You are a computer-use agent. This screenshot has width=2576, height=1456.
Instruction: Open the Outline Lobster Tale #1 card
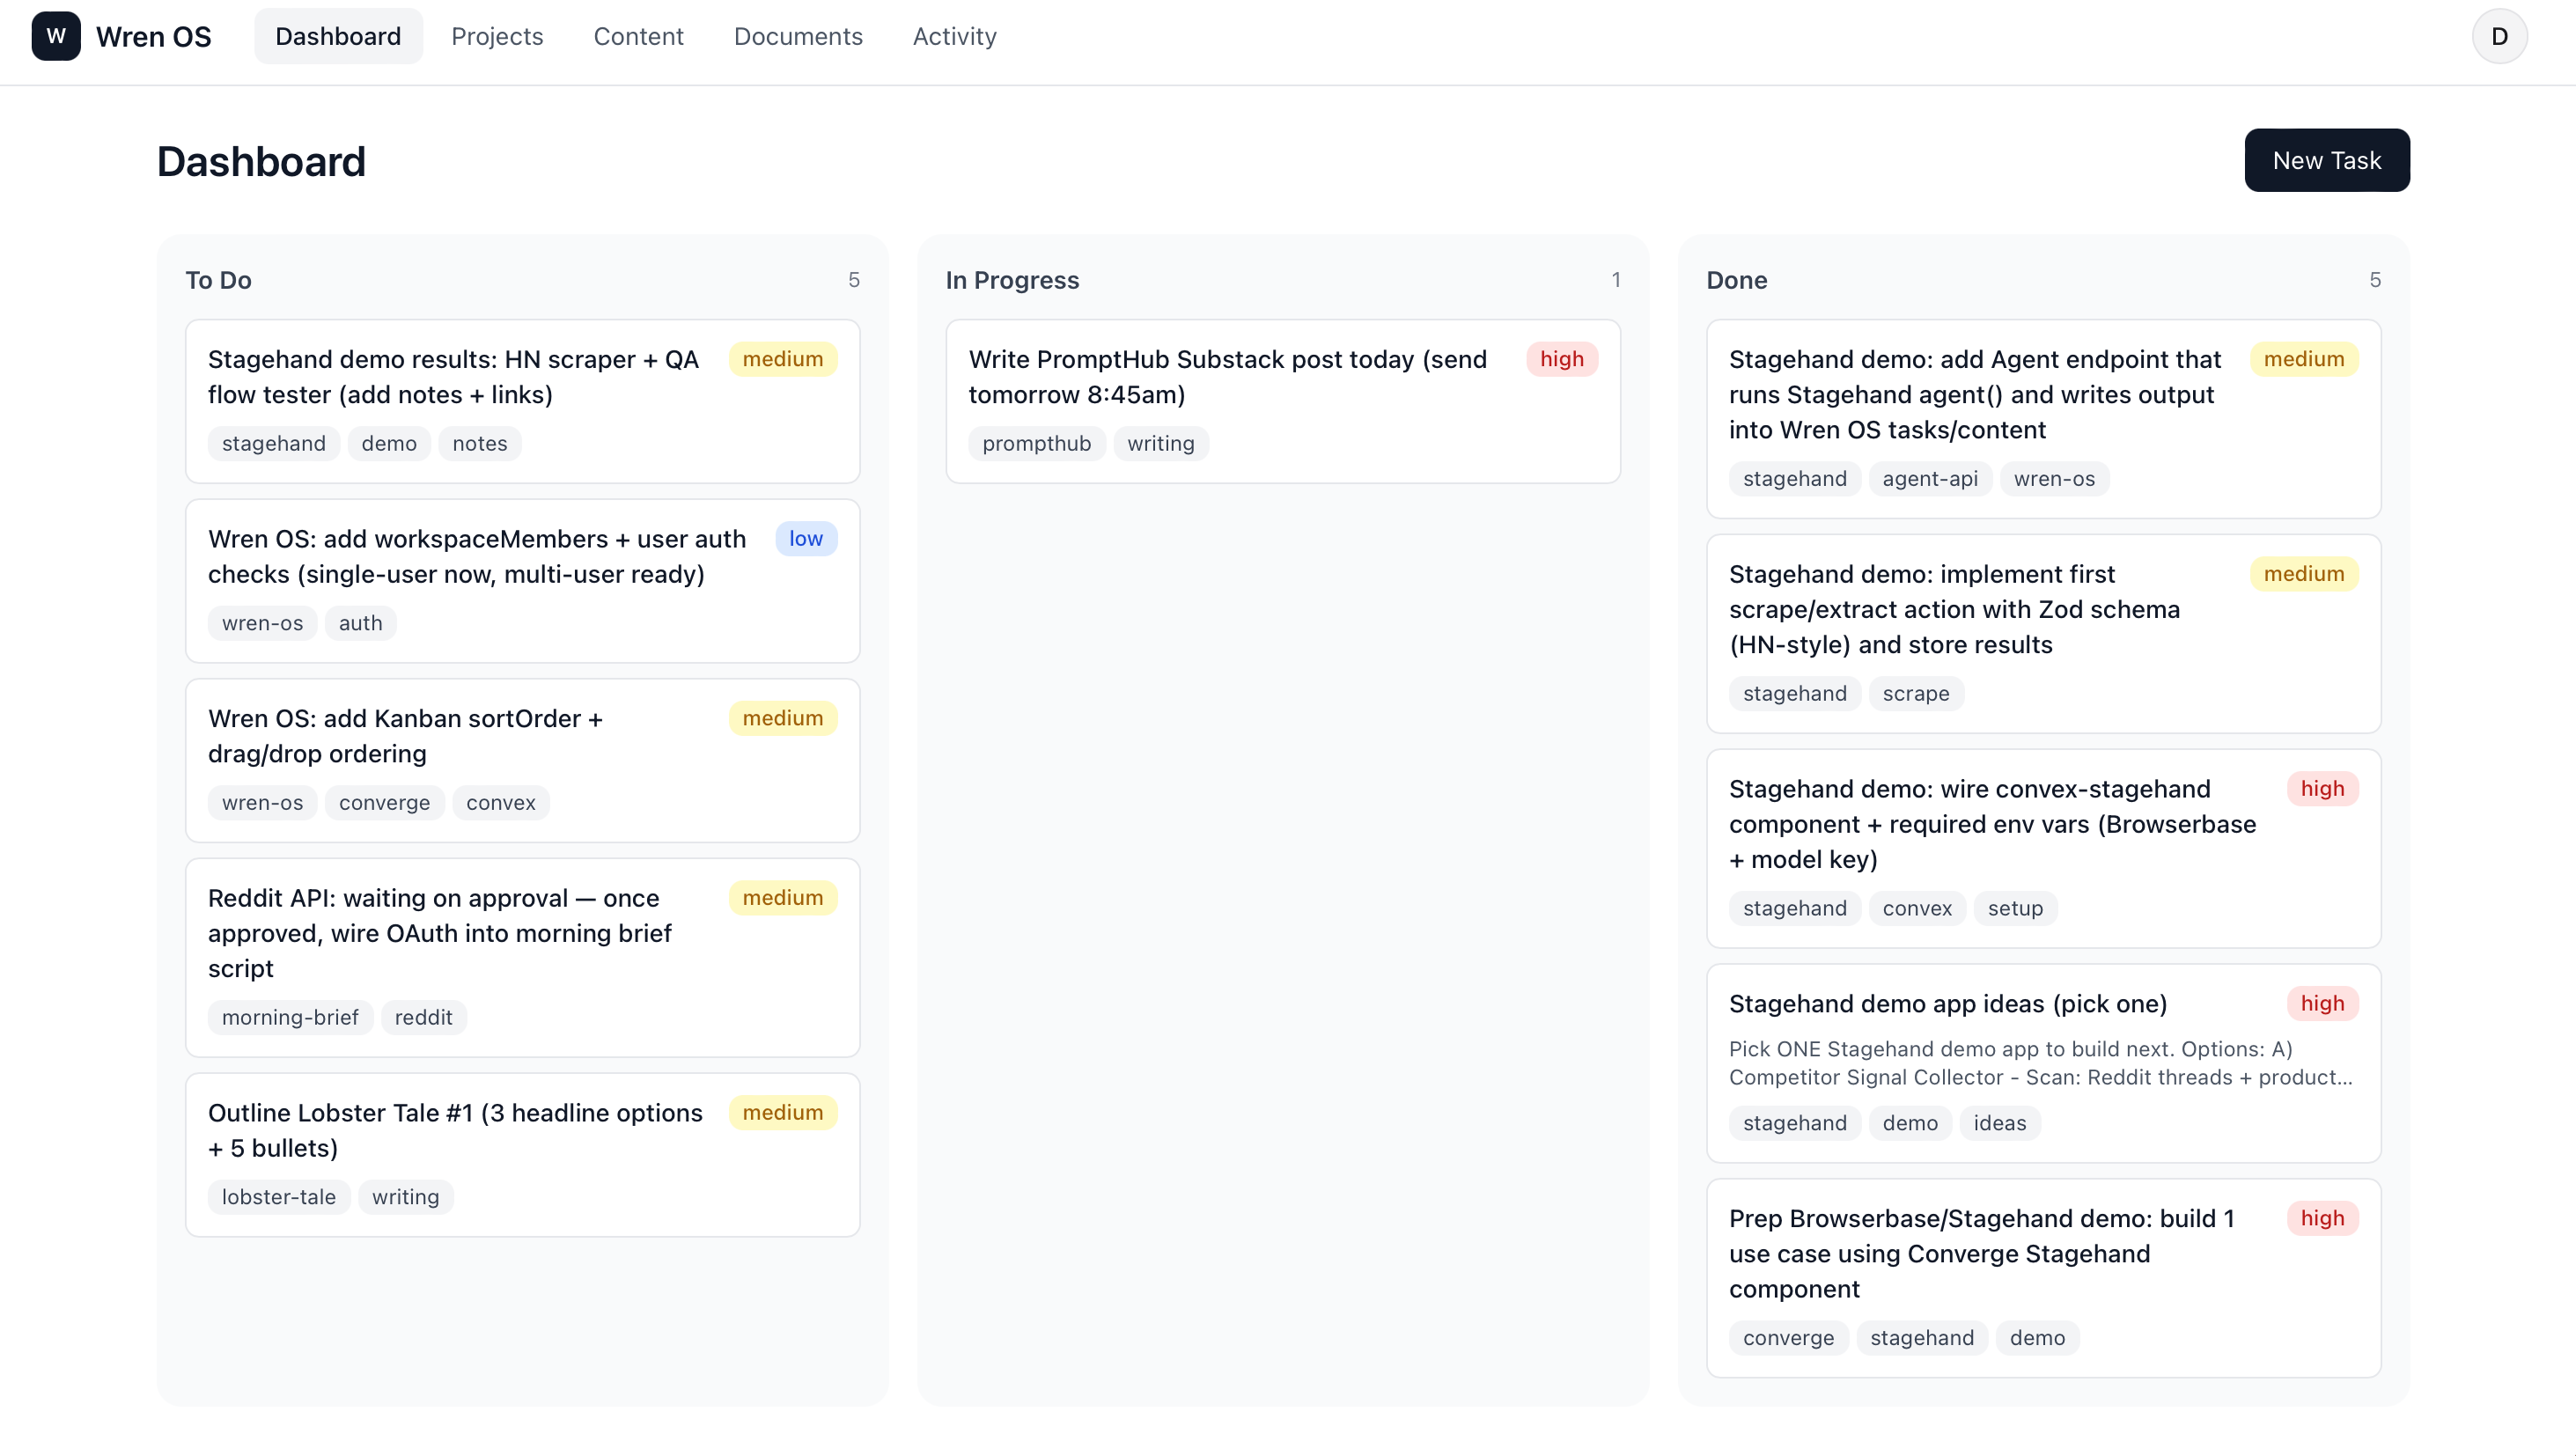[455, 1130]
